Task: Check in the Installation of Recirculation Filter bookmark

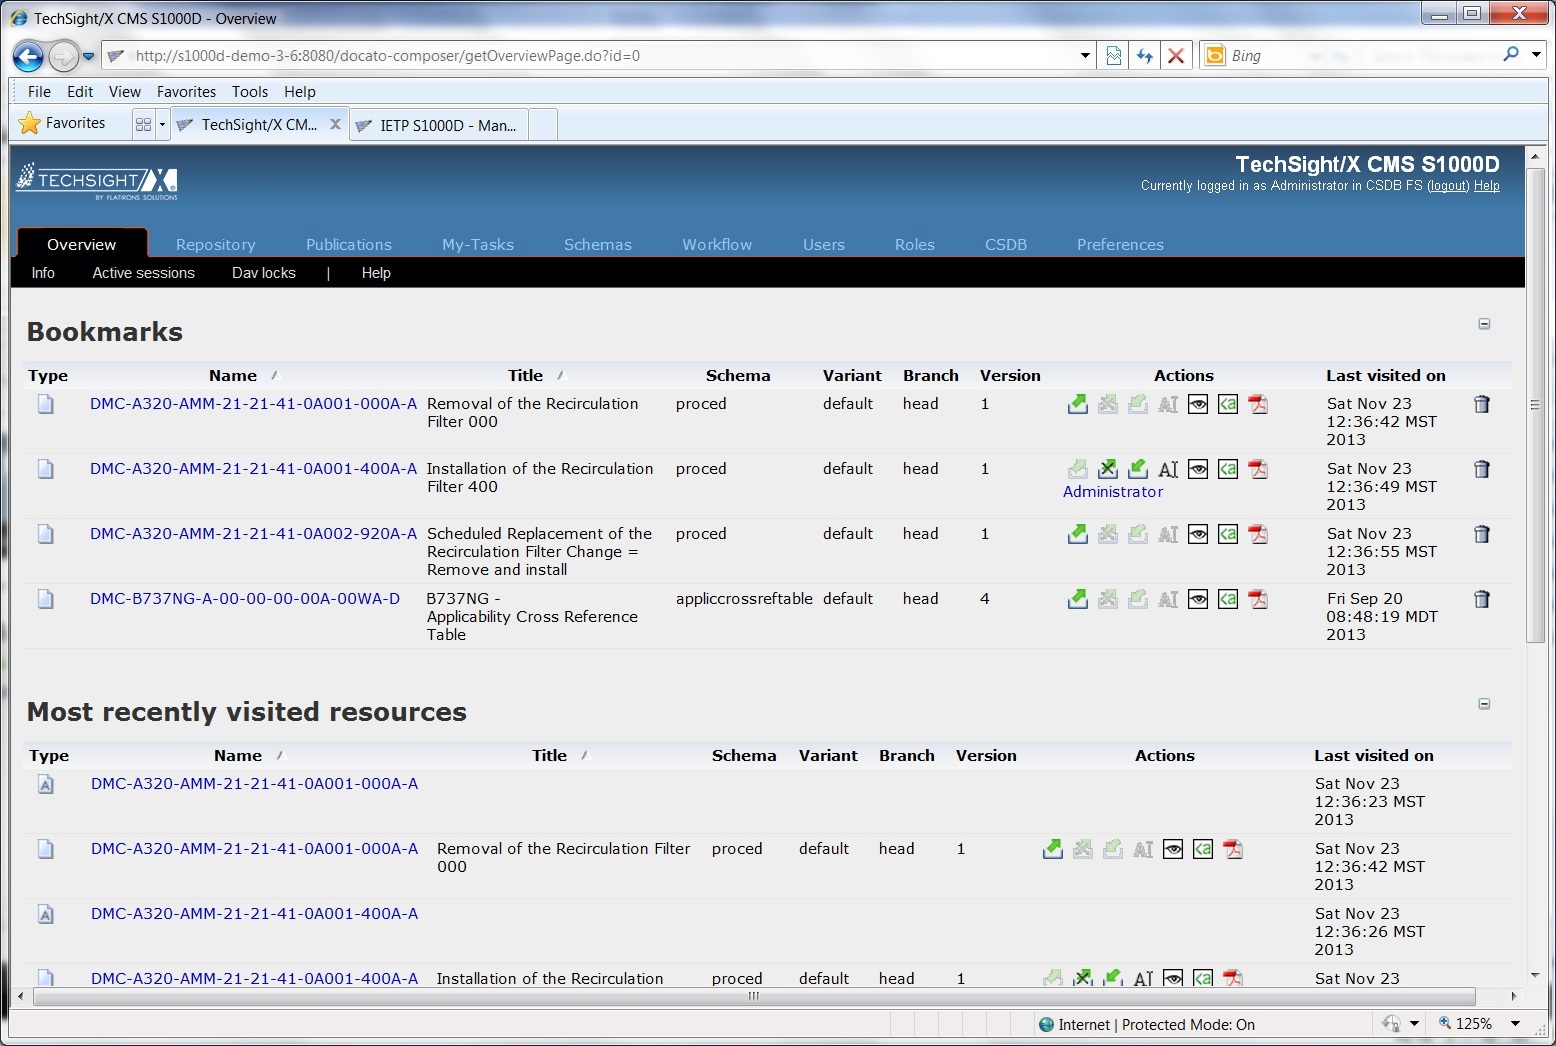Action: click(1137, 469)
